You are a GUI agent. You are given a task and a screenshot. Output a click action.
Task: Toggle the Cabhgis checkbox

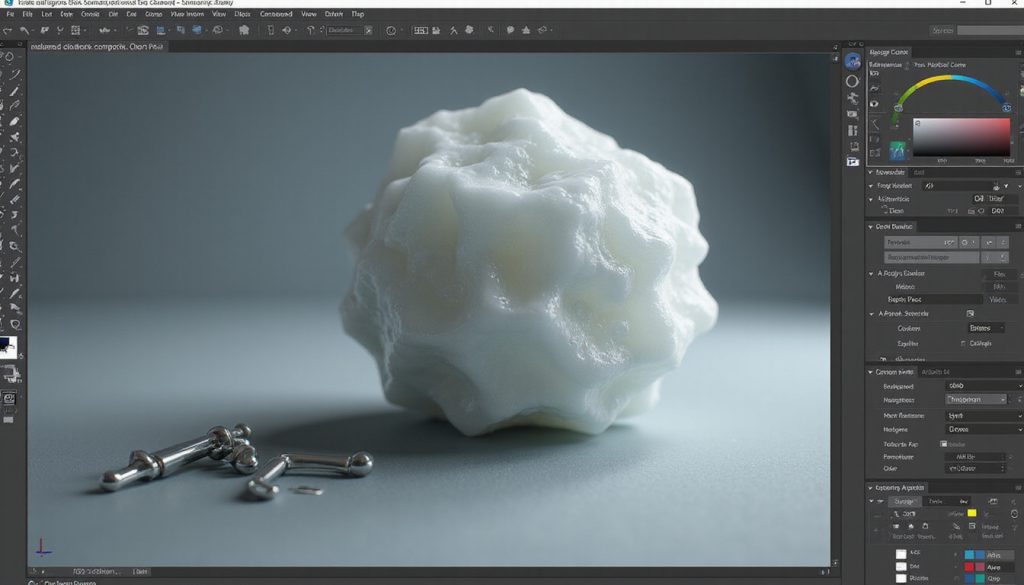(964, 343)
